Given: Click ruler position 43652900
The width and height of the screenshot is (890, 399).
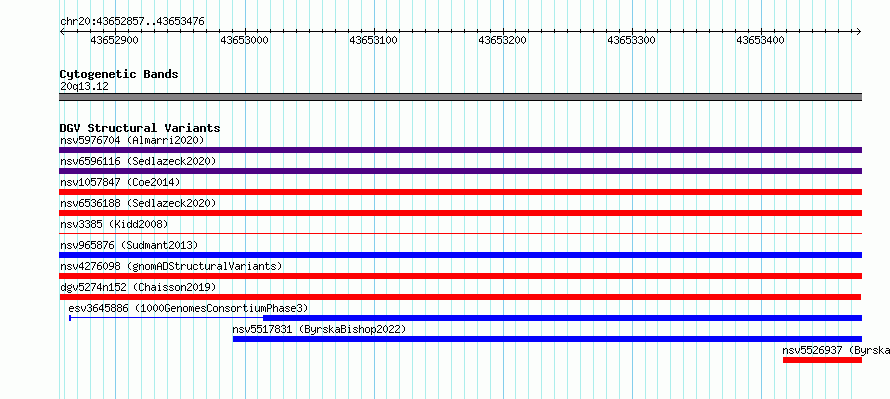Looking at the screenshot, I should 115,40.
